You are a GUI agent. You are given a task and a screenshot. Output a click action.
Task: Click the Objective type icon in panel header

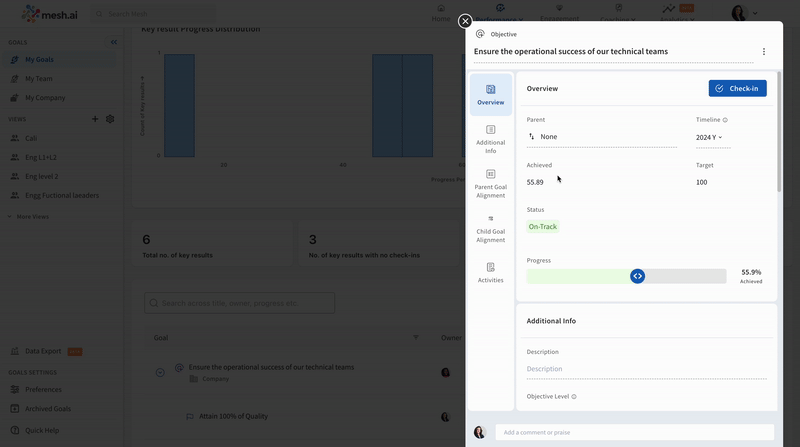point(480,34)
